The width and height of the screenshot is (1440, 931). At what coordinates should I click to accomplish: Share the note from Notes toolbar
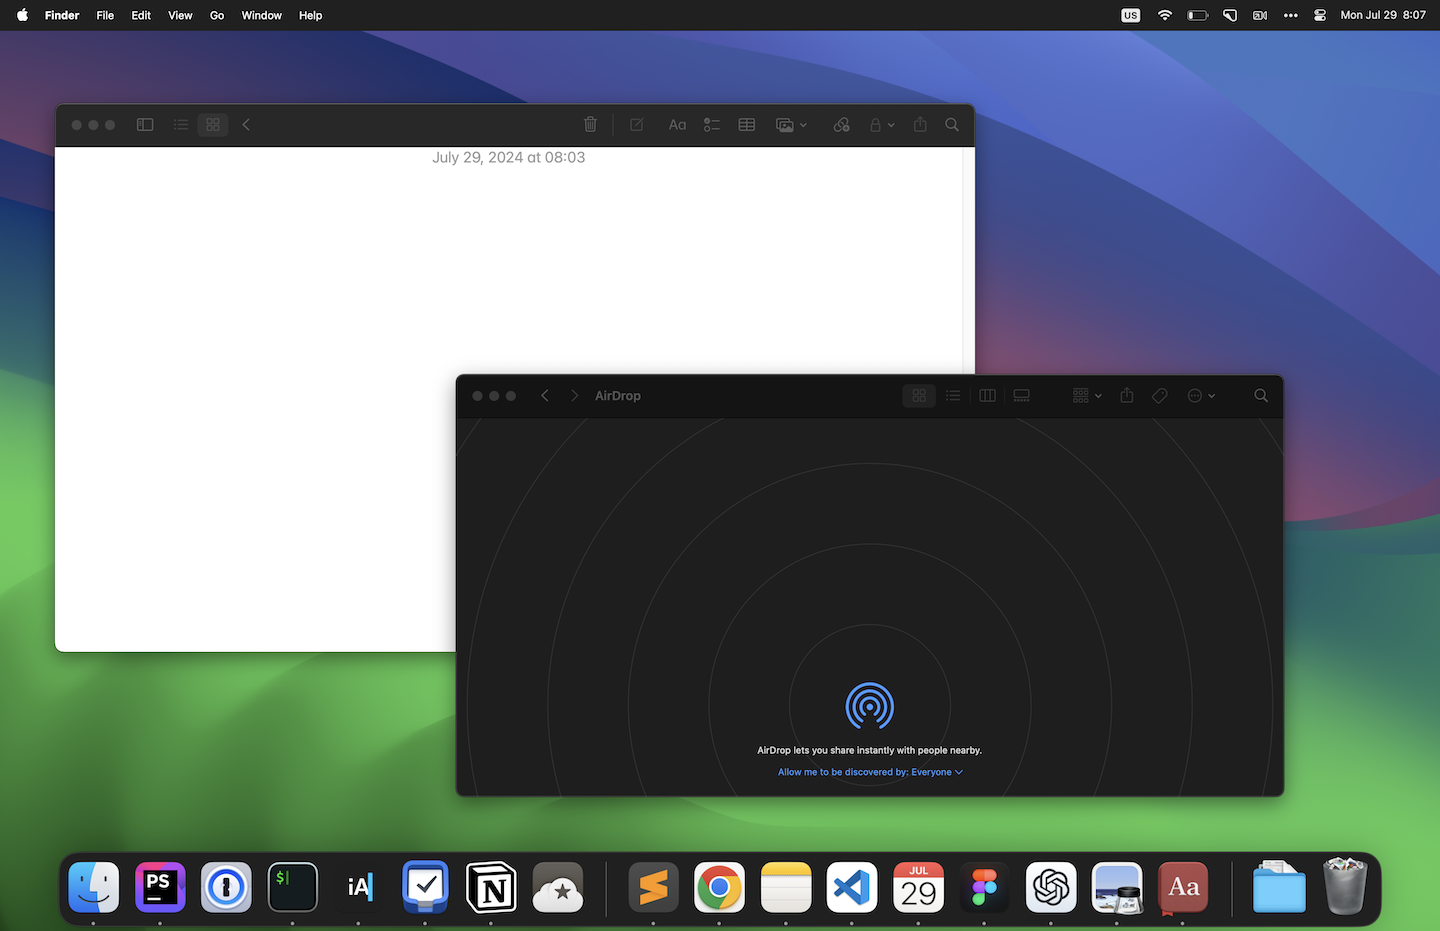(920, 125)
